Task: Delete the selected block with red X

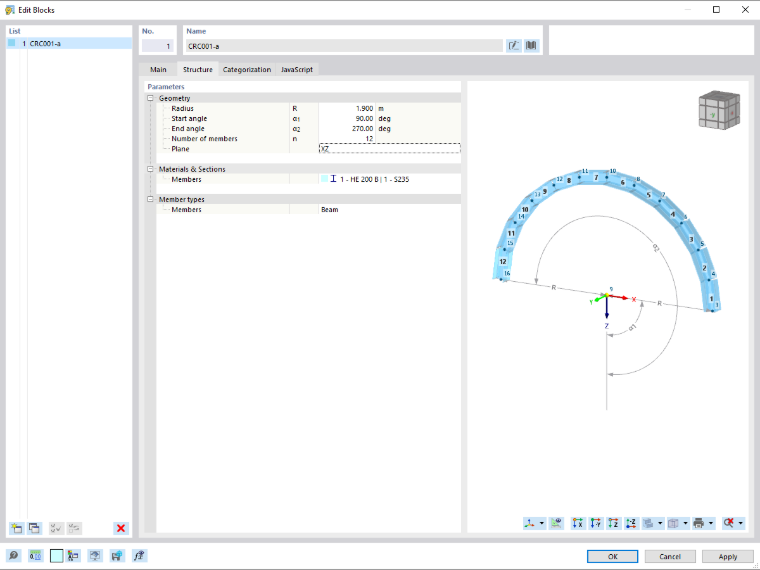Action: (x=121, y=528)
